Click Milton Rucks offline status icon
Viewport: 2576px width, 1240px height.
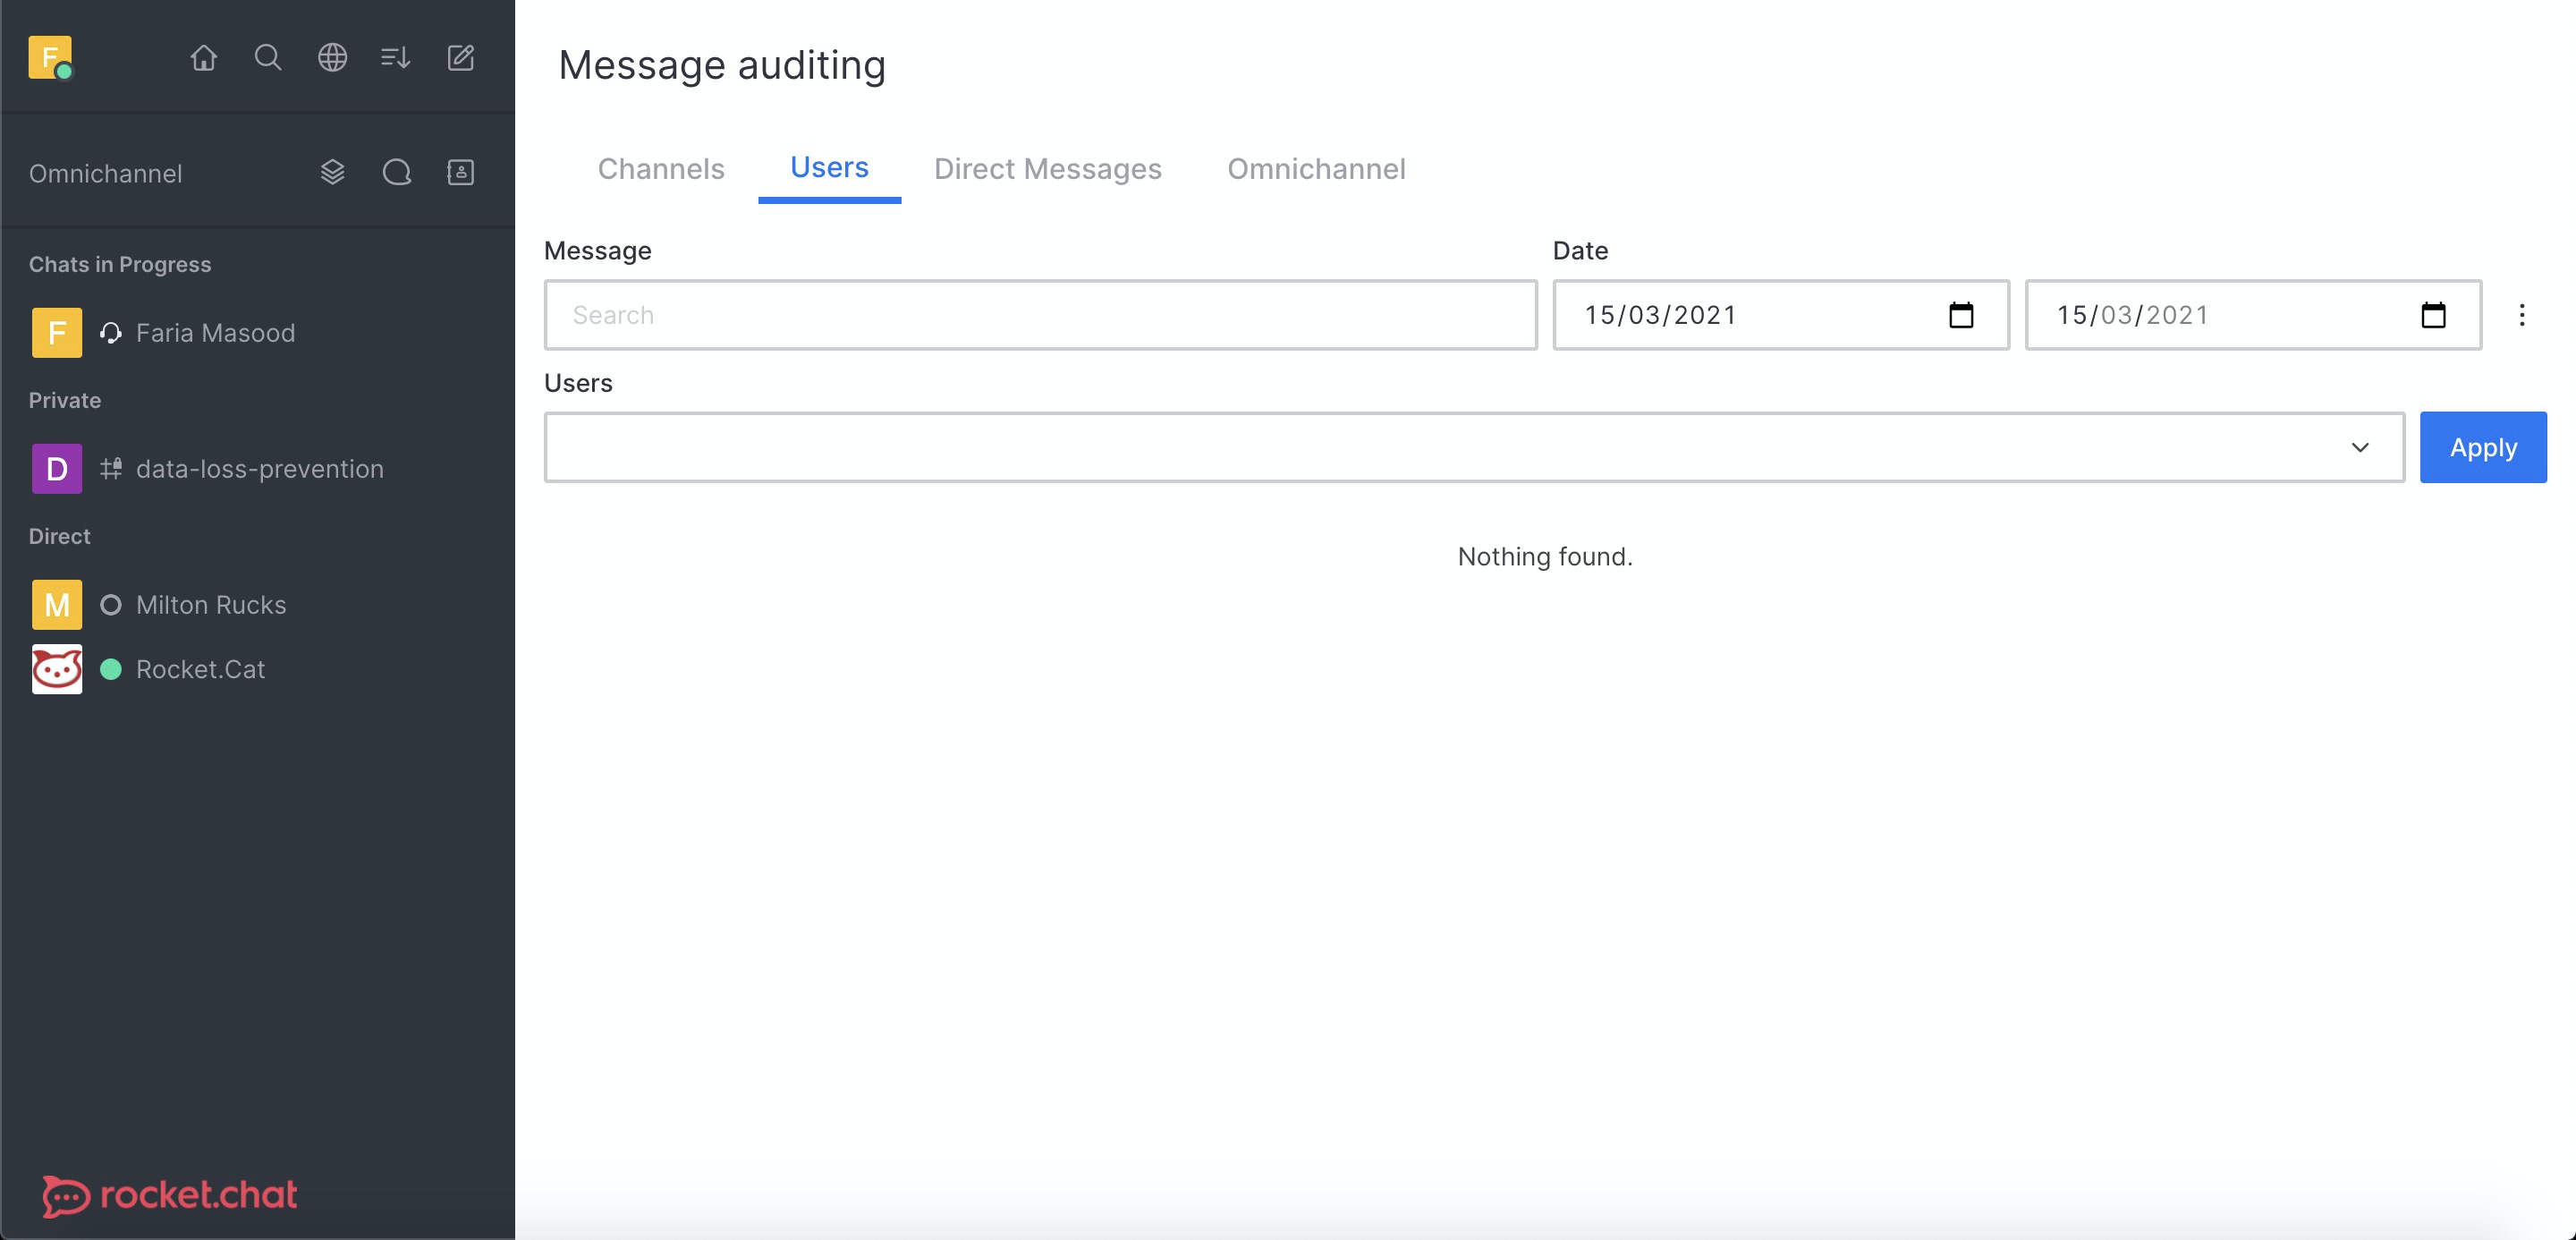111,604
